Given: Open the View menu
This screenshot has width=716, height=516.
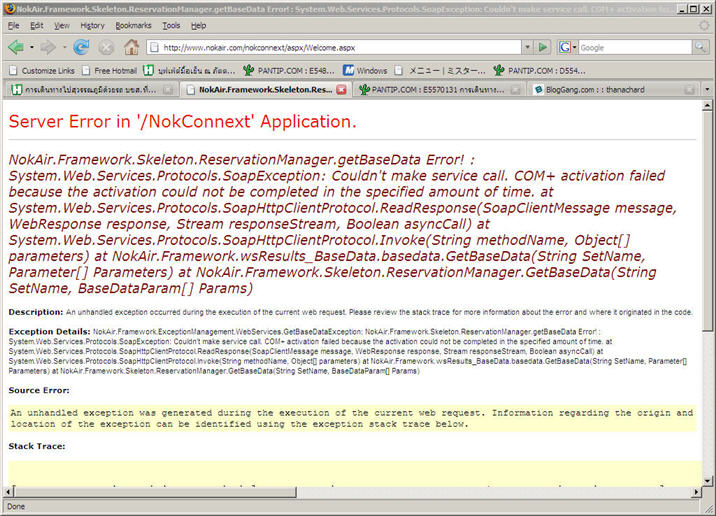Looking at the screenshot, I should tap(62, 26).
